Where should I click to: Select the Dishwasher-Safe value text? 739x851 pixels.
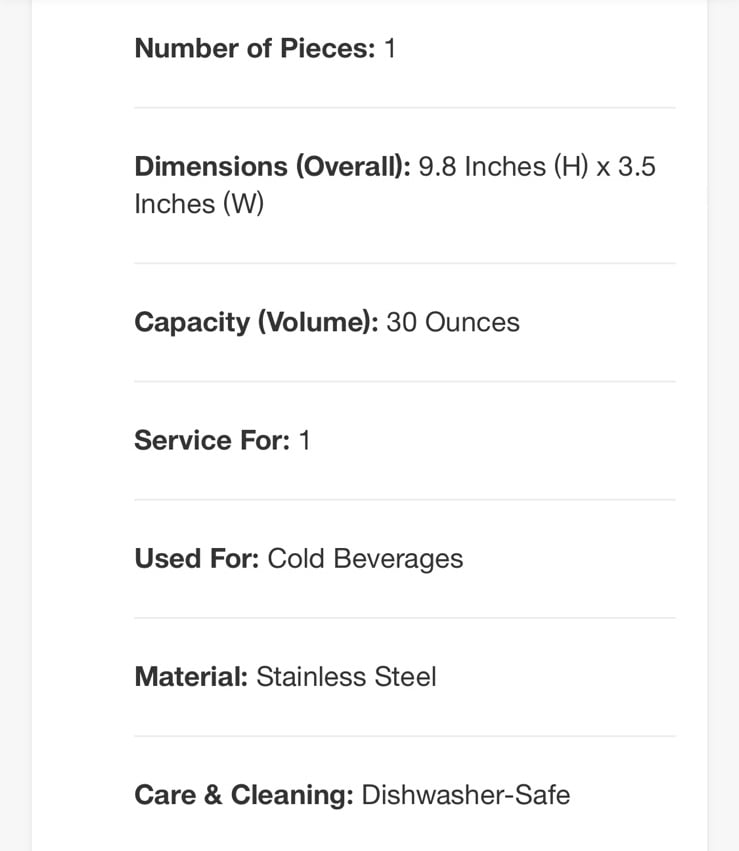pos(466,795)
